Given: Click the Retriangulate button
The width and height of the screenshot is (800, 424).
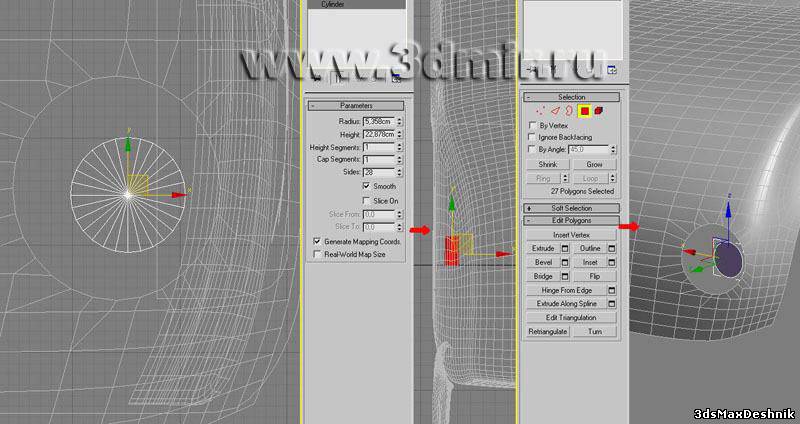Looking at the screenshot, I should pos(548,331).
